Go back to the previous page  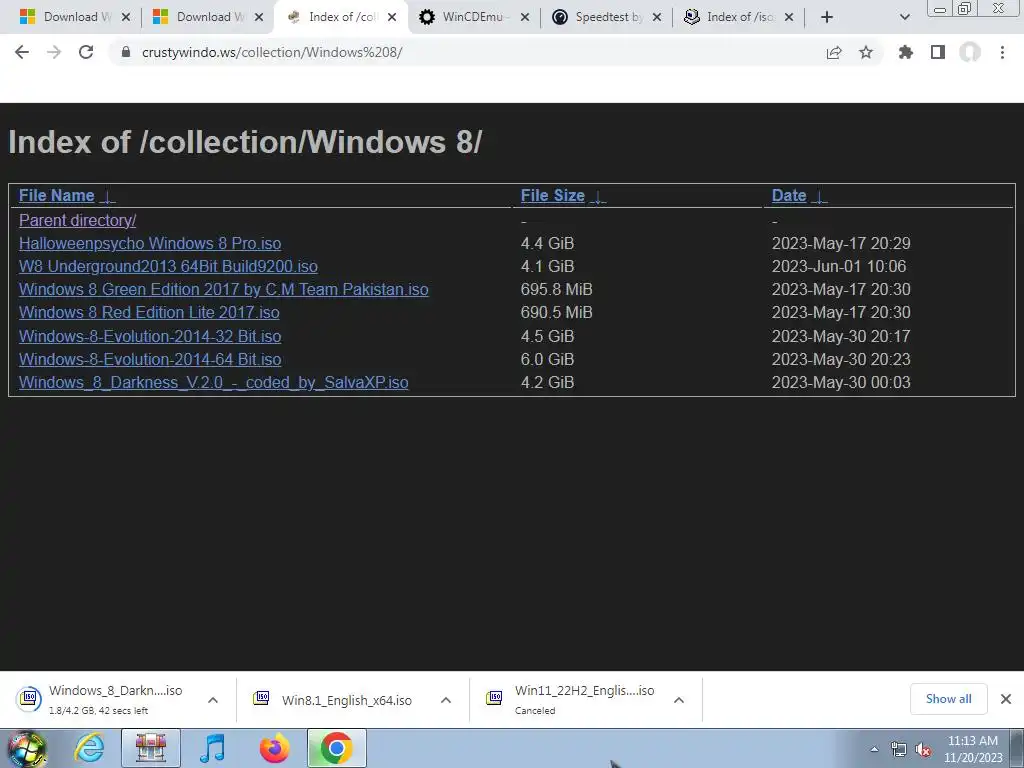point(22,52)
